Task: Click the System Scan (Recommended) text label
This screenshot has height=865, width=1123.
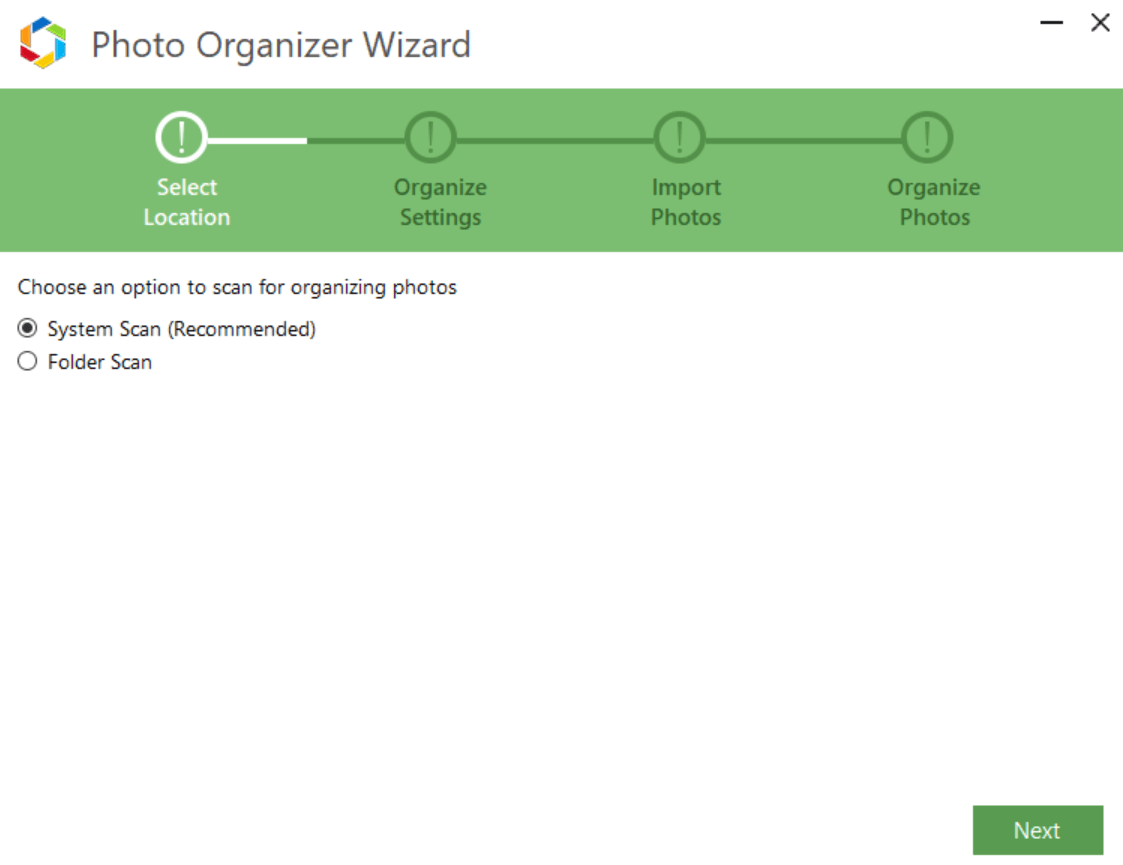Action: coord(180,328)
